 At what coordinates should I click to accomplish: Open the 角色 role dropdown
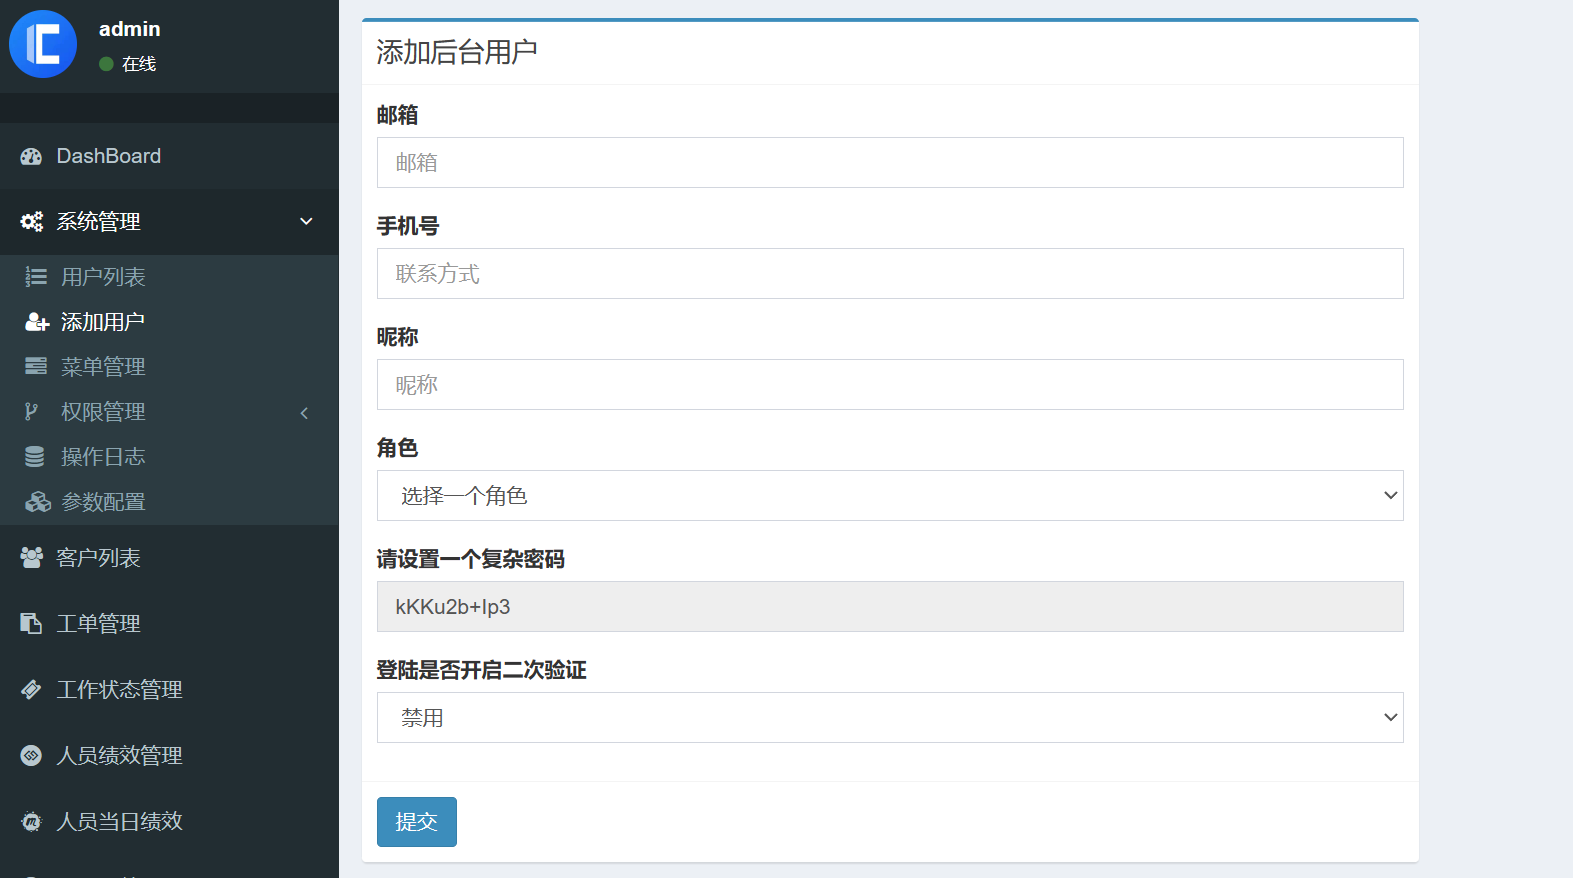[890, 495]
